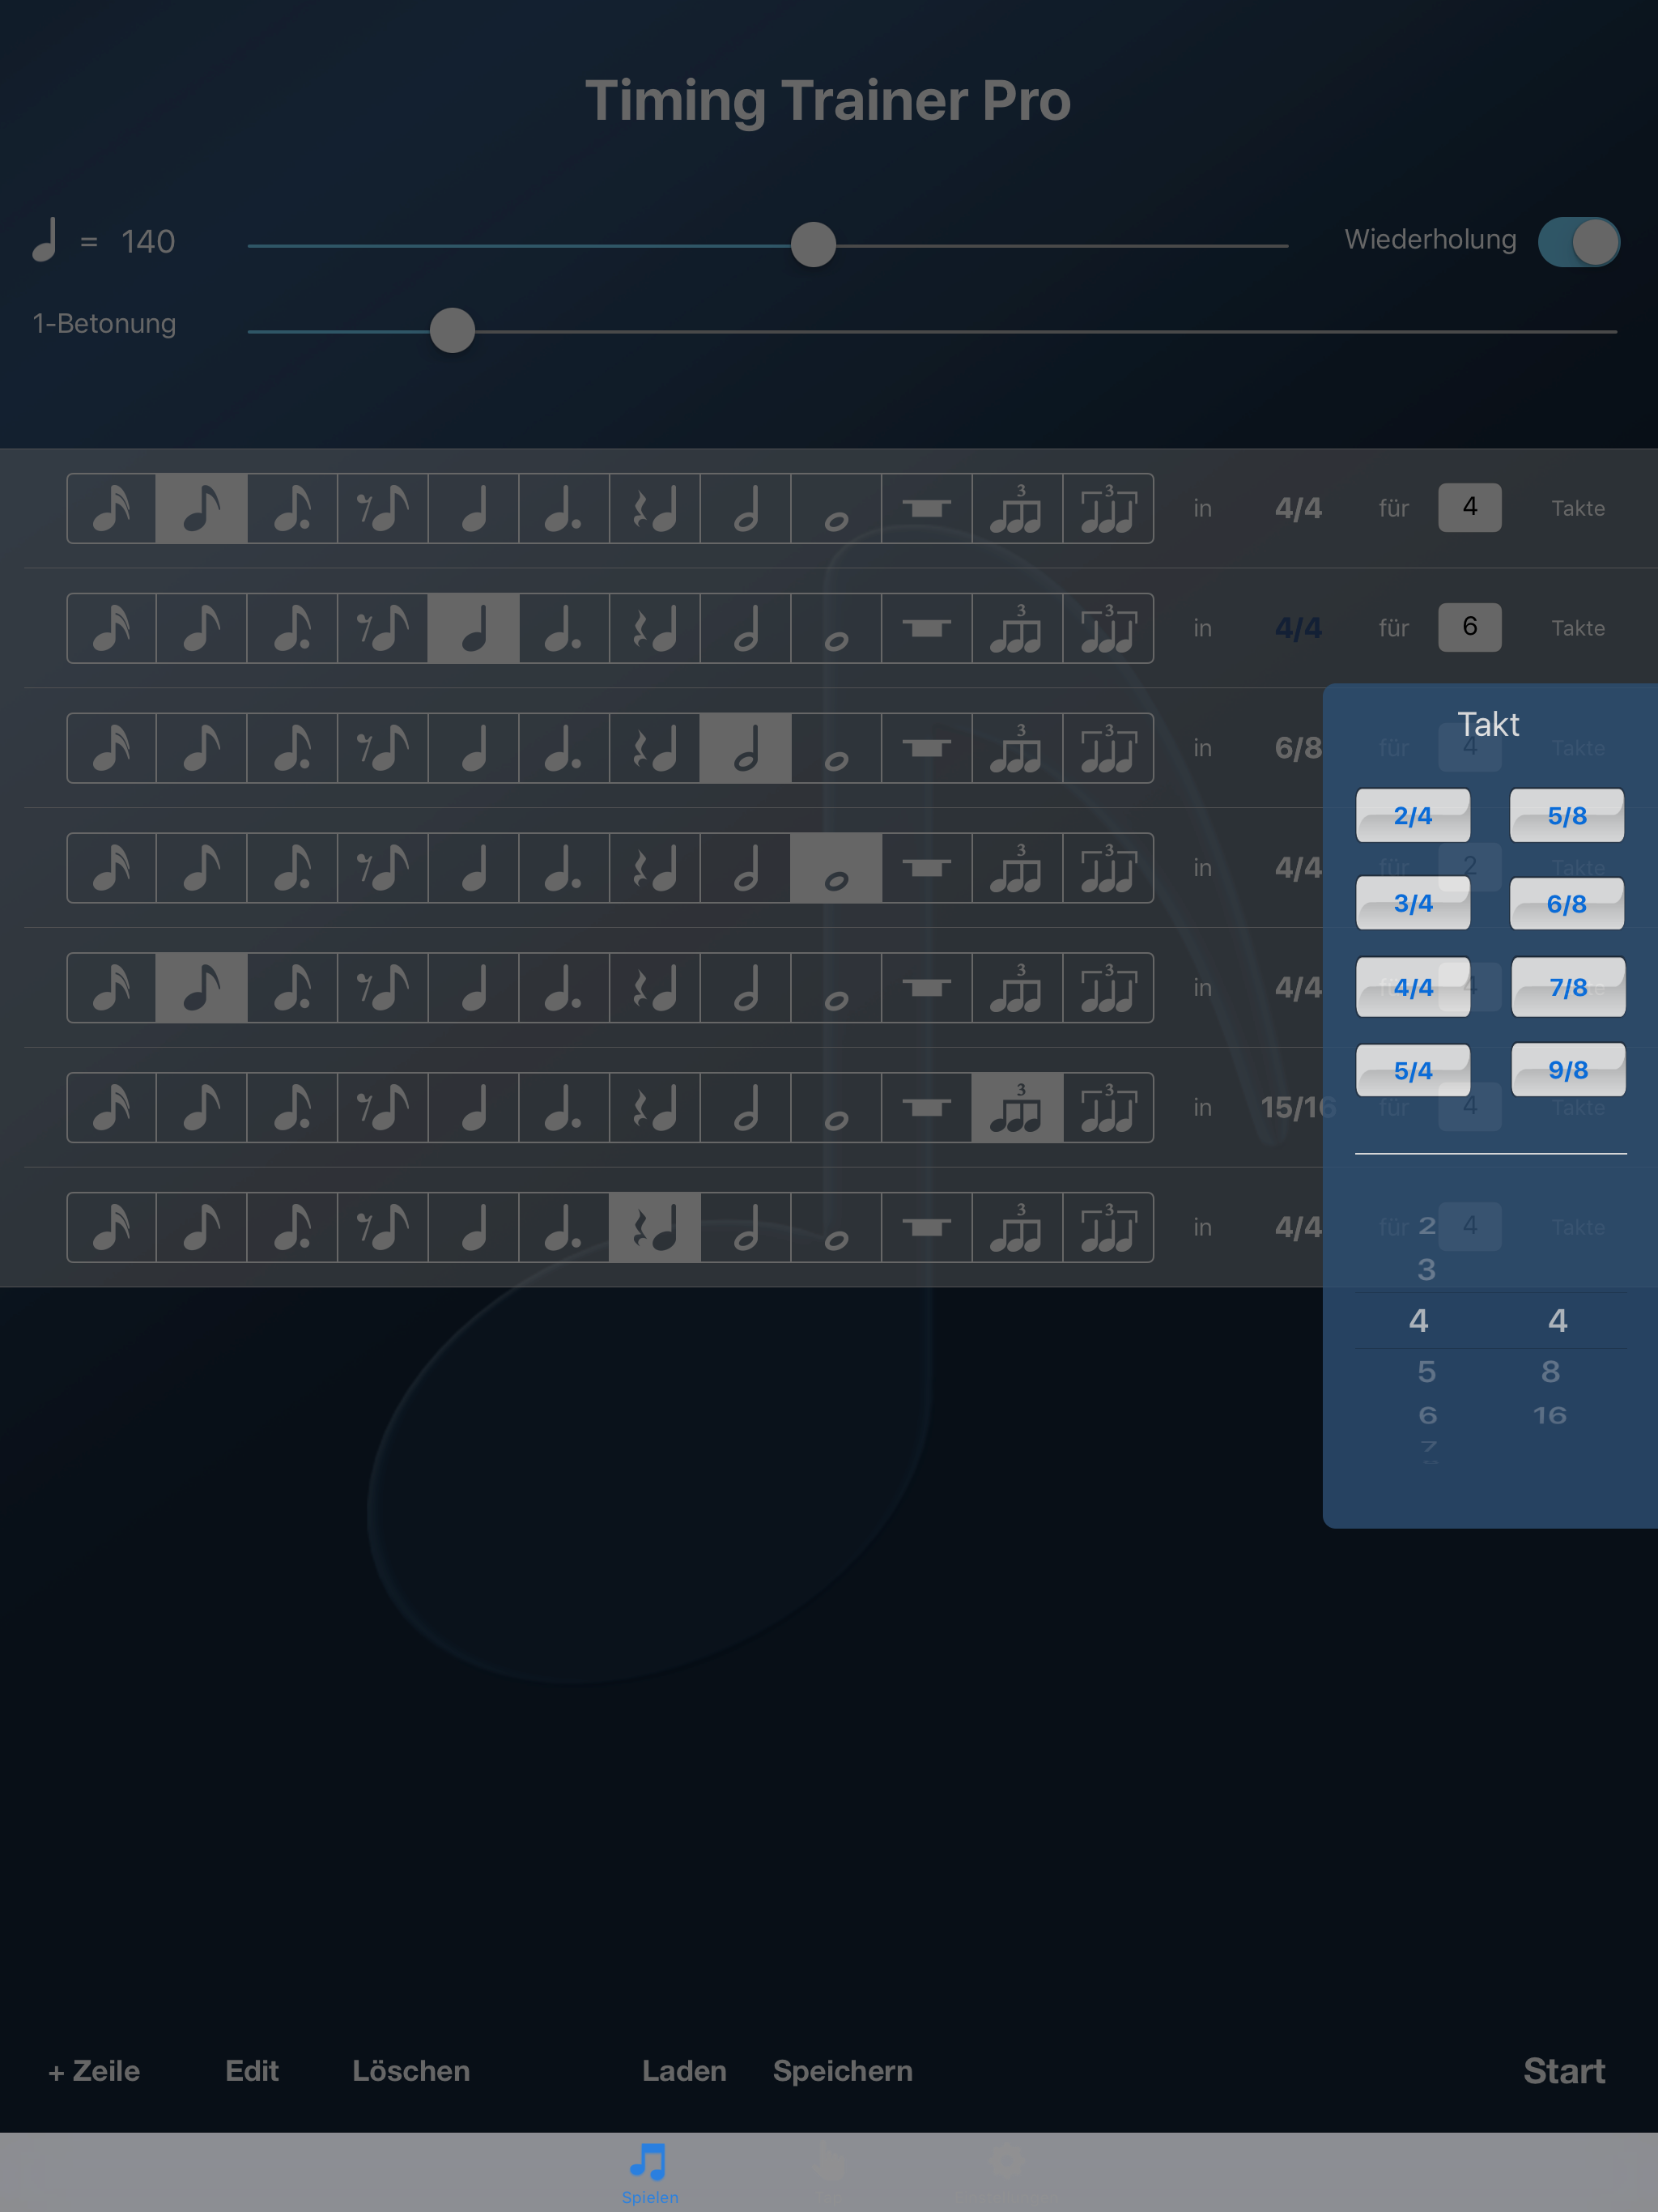Click the 1-Betonung slider handle
Screen dimensions: 1658x2212
pyautogui.click(x=452, y=331)
